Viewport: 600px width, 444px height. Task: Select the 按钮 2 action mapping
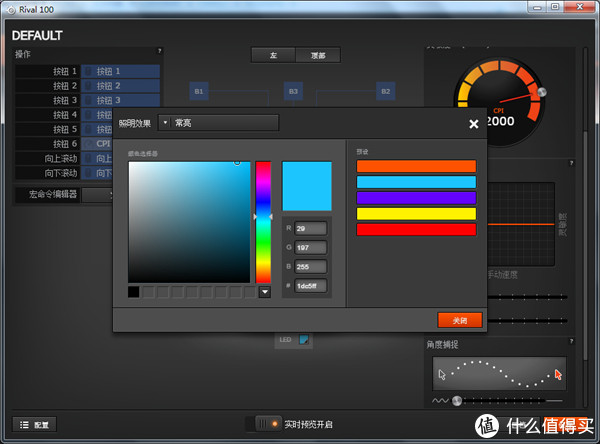[120, 86]
